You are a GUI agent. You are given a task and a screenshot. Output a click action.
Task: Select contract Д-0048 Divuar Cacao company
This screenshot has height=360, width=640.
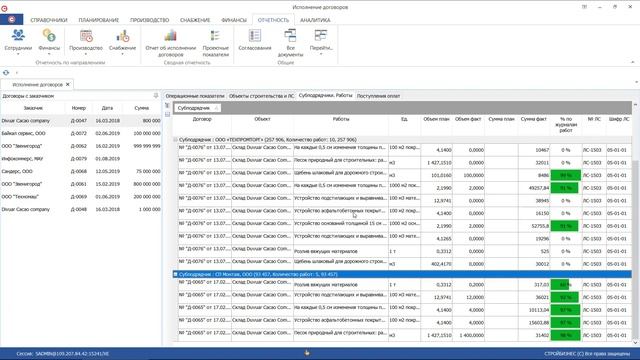tap(81, 209)
